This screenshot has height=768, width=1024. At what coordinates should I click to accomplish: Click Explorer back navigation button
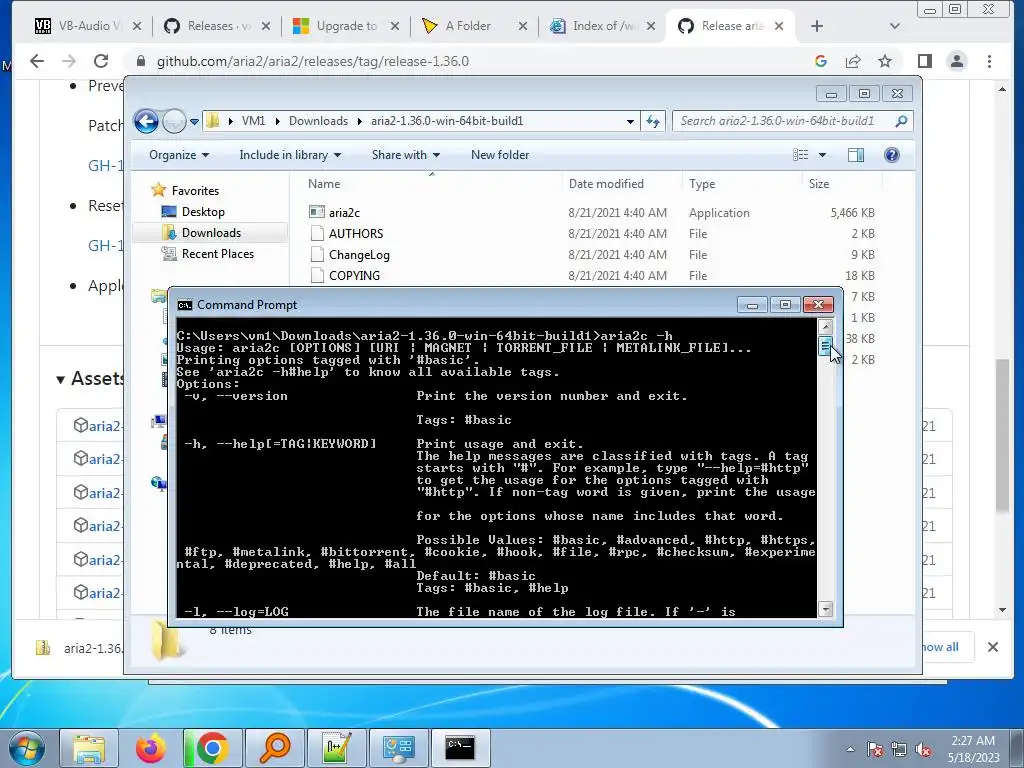(146, 121)
